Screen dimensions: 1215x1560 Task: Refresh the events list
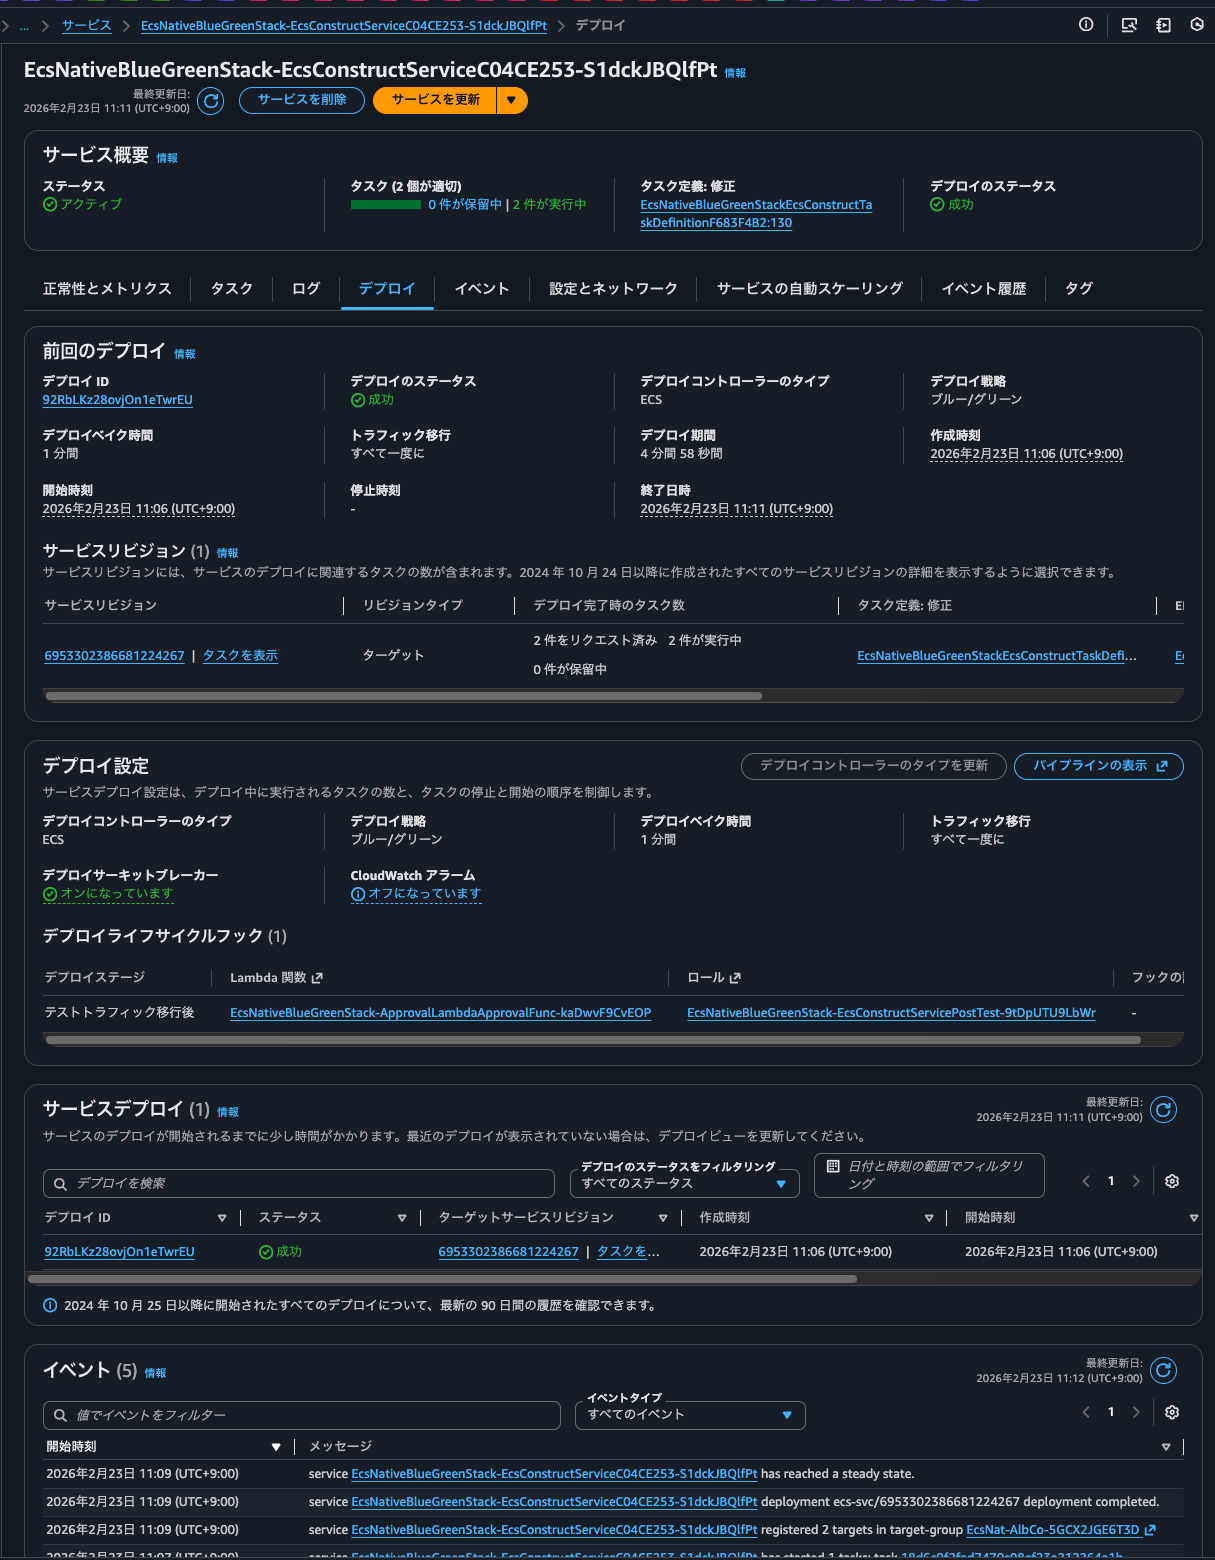[x=1163, y=1370]
